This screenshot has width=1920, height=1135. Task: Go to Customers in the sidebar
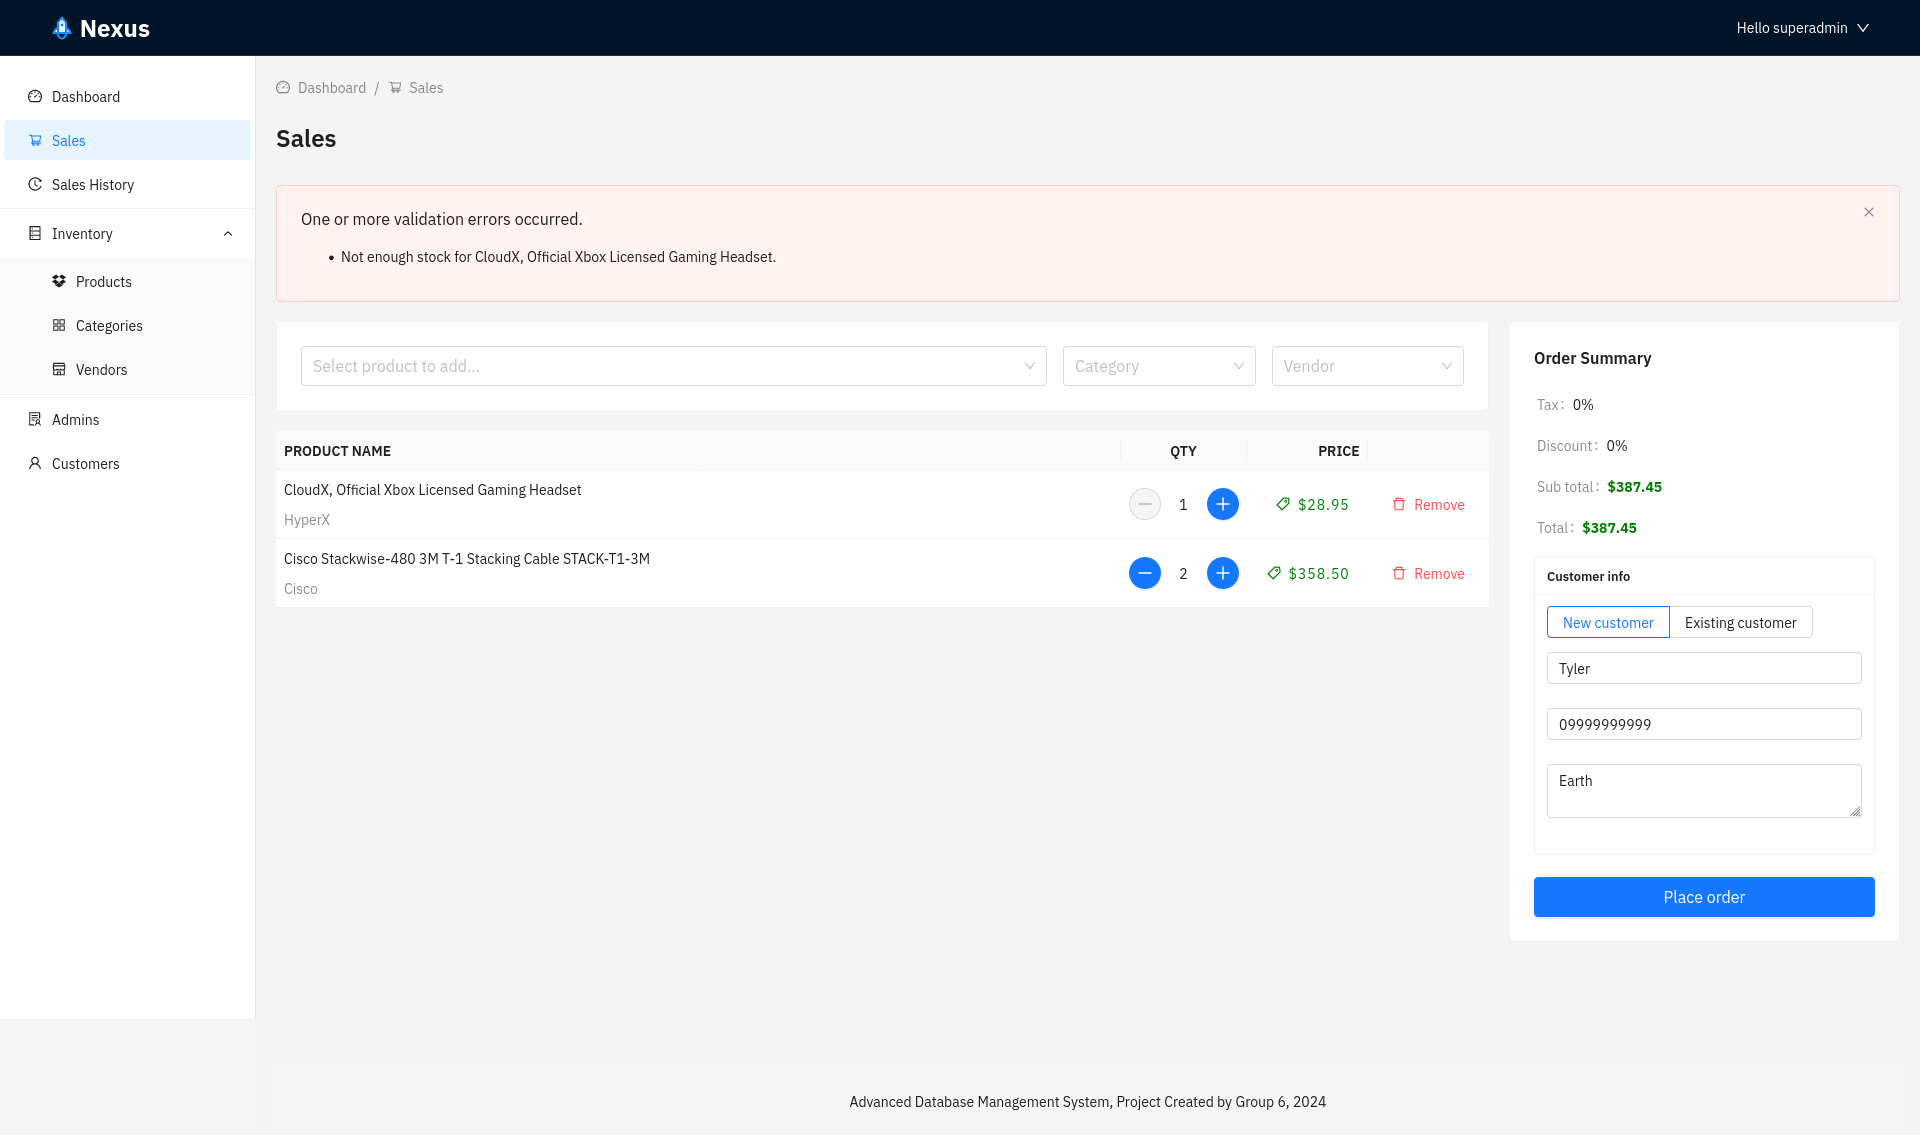point(86,464)
